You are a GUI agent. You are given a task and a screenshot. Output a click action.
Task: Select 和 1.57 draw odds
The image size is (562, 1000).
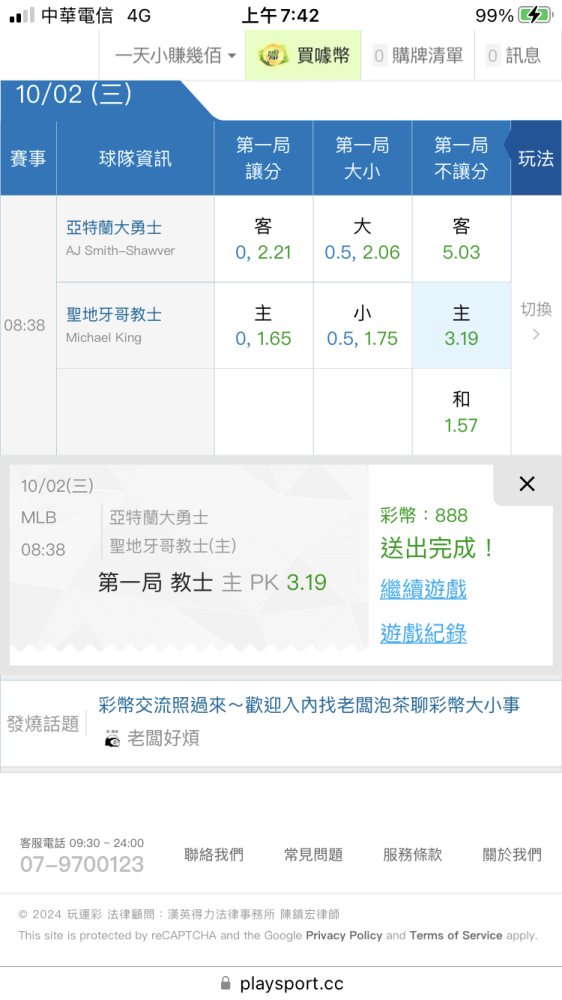[461, 412]
